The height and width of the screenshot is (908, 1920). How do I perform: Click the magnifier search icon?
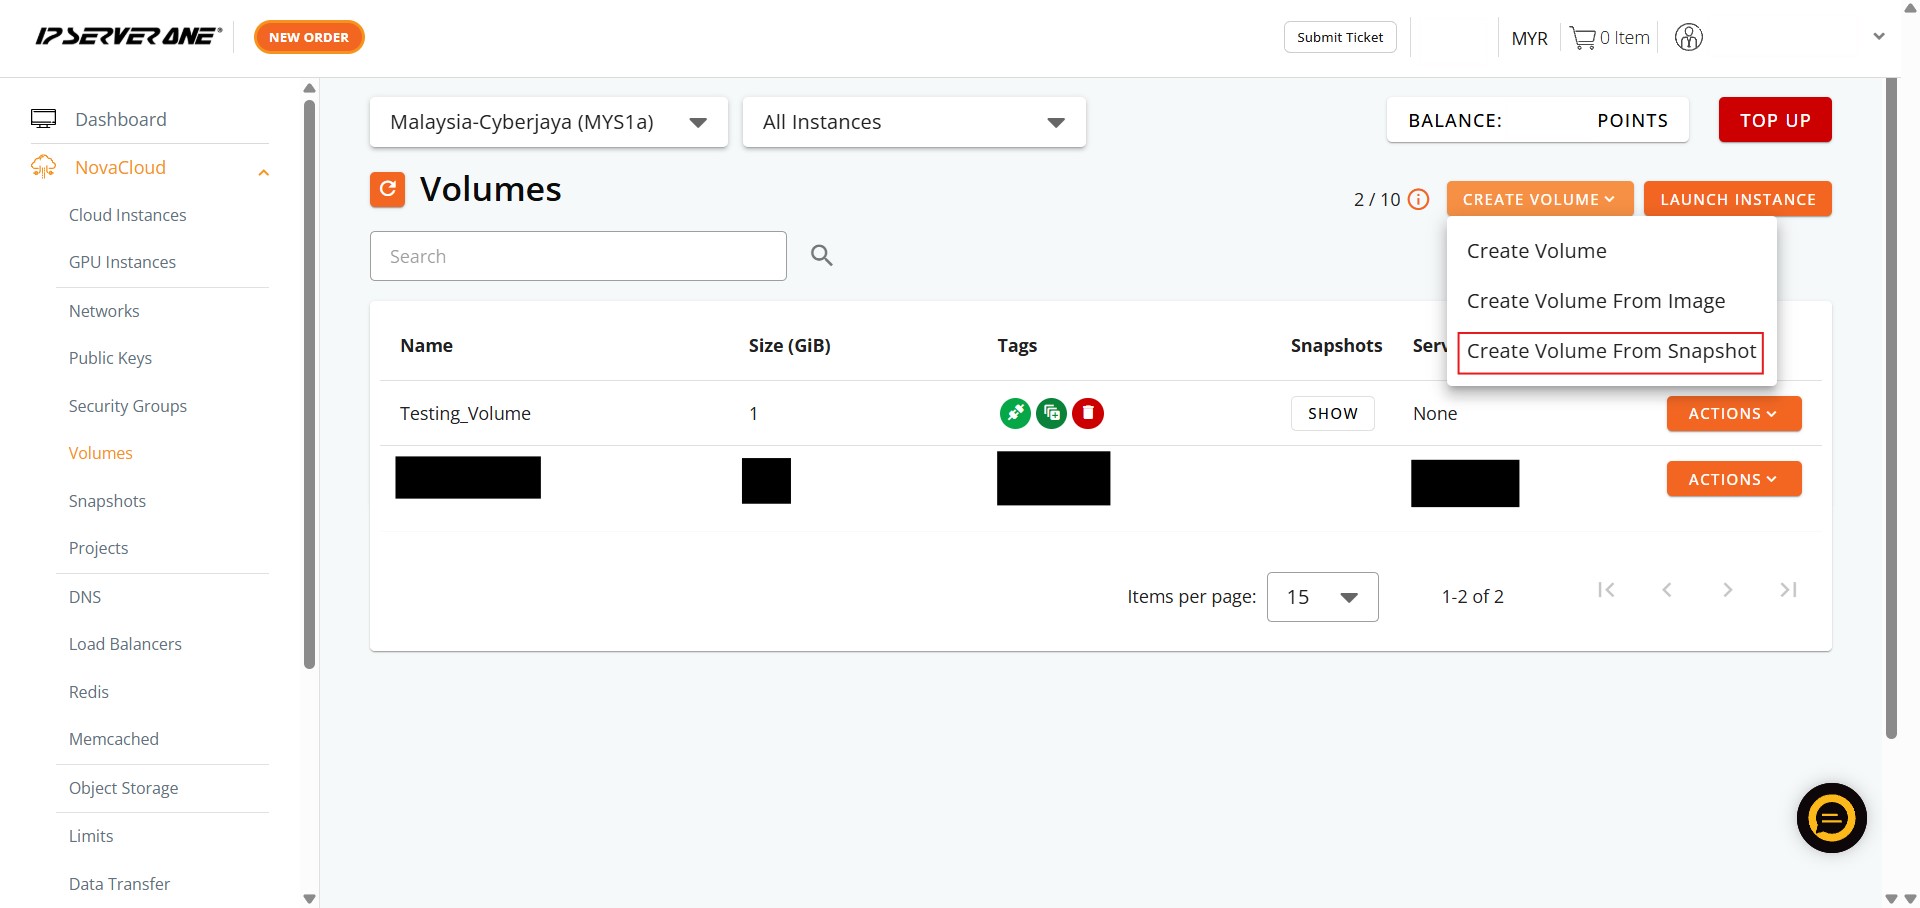tap(821, 256)
